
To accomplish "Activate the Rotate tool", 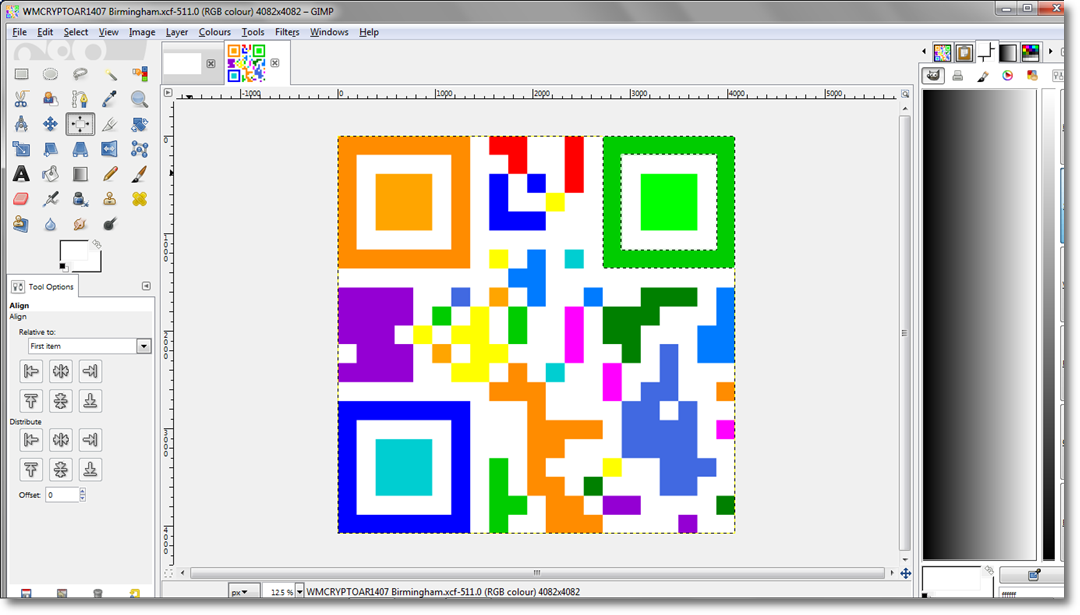I will [139, 124].
